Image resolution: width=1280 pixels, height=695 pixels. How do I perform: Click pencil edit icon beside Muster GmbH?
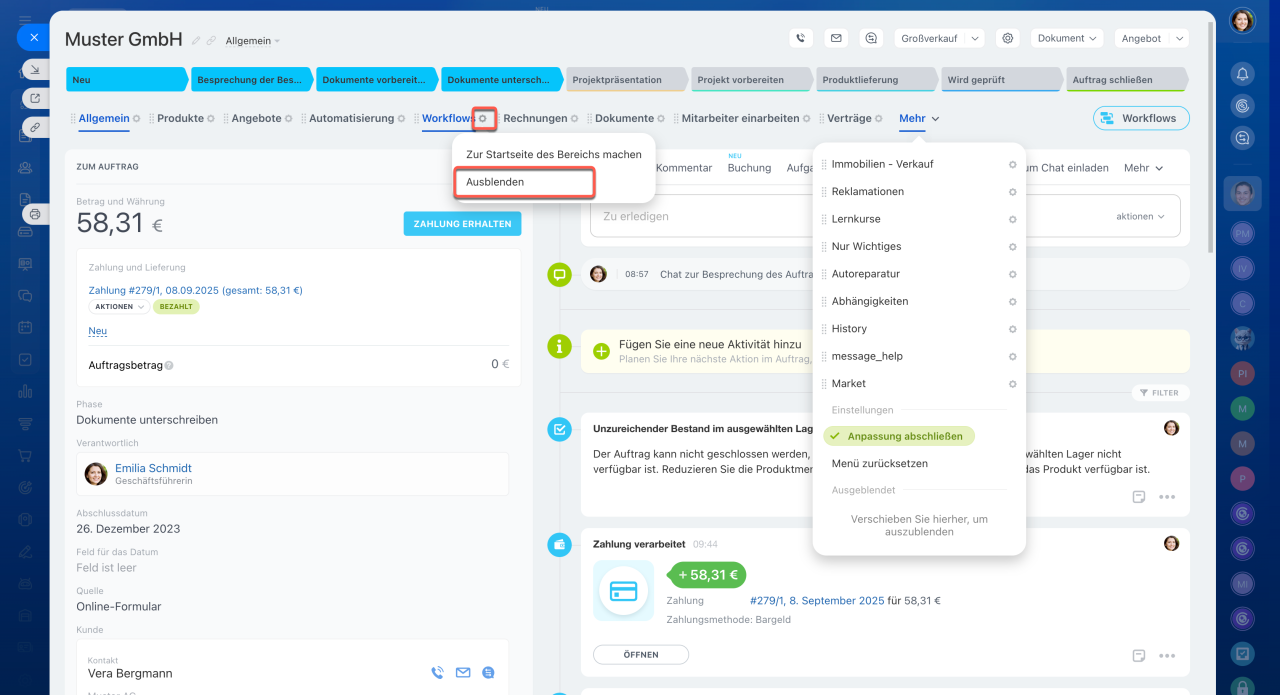196,41
